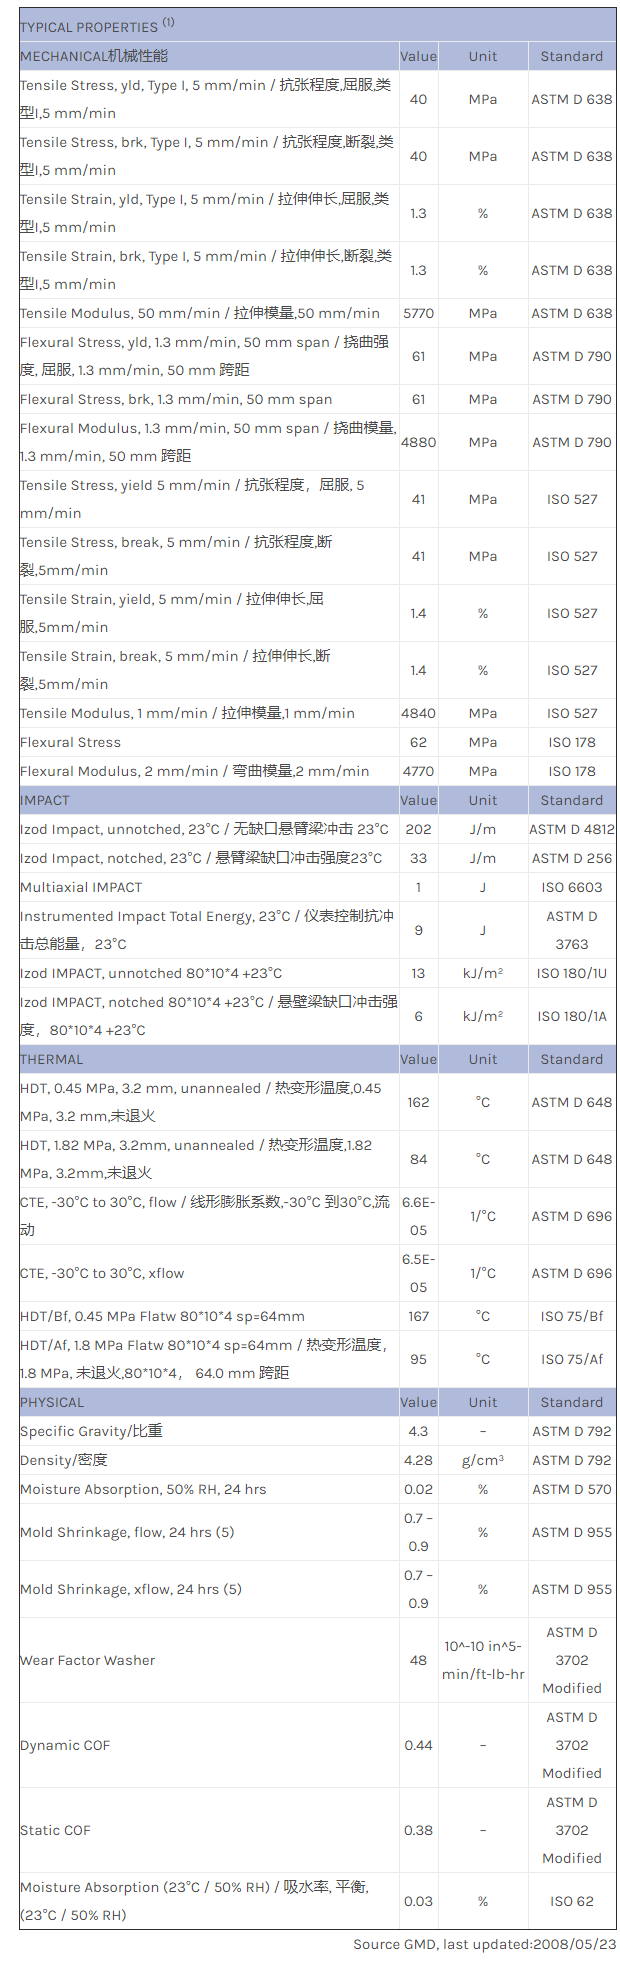Click the ASTM D 4812 standard cell

tap(572, 829)
